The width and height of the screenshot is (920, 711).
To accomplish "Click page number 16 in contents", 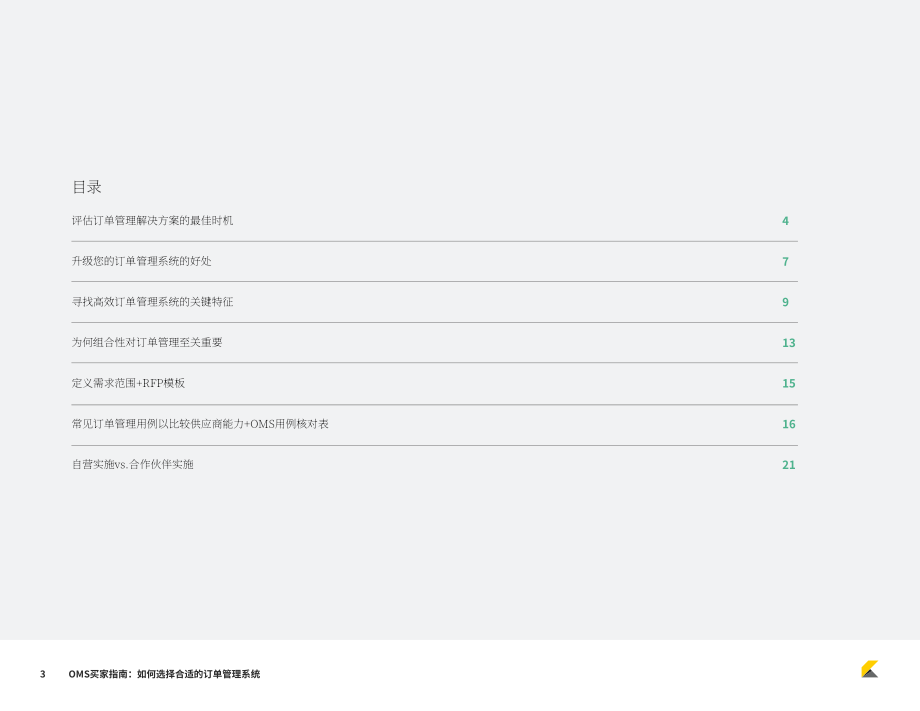I will coord(789,424).
